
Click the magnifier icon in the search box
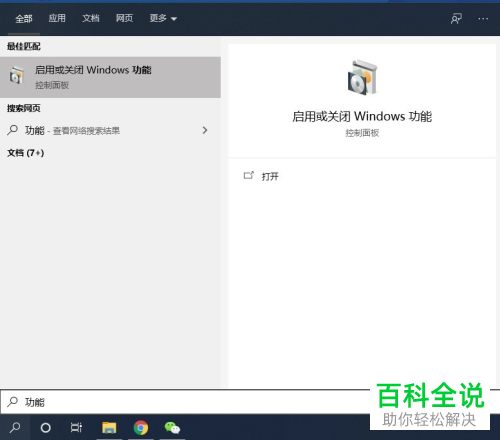(x=13, y=401)
